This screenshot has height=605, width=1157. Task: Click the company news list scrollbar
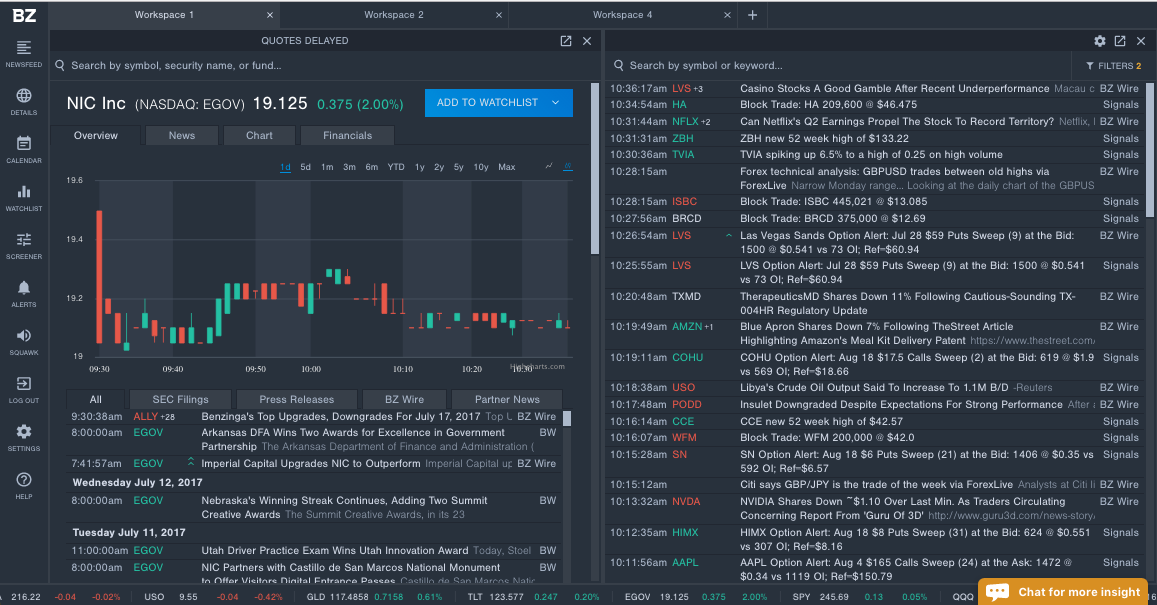click(x=567, y=418)
